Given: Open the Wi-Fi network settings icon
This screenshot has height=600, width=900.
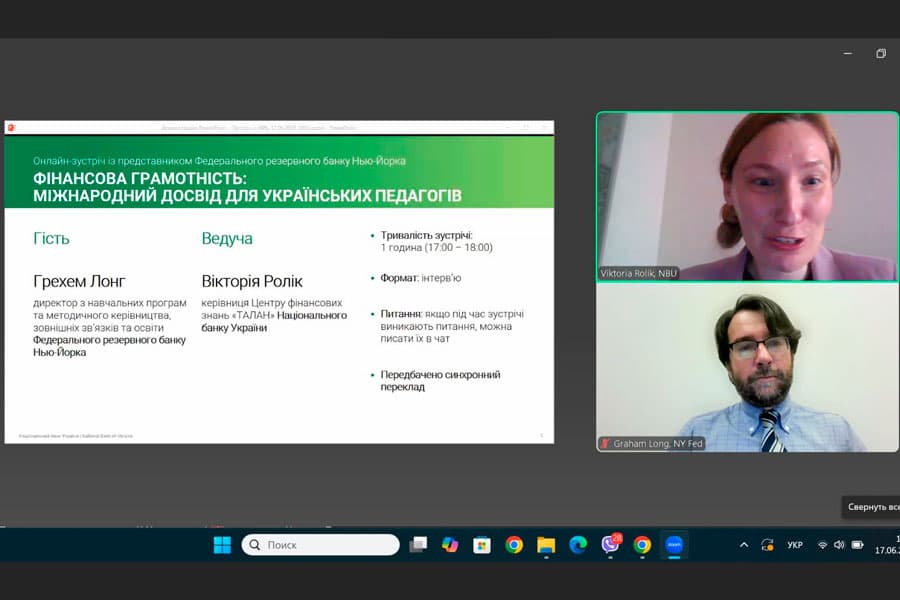Looking at the screenshot, I should (822, 545).
